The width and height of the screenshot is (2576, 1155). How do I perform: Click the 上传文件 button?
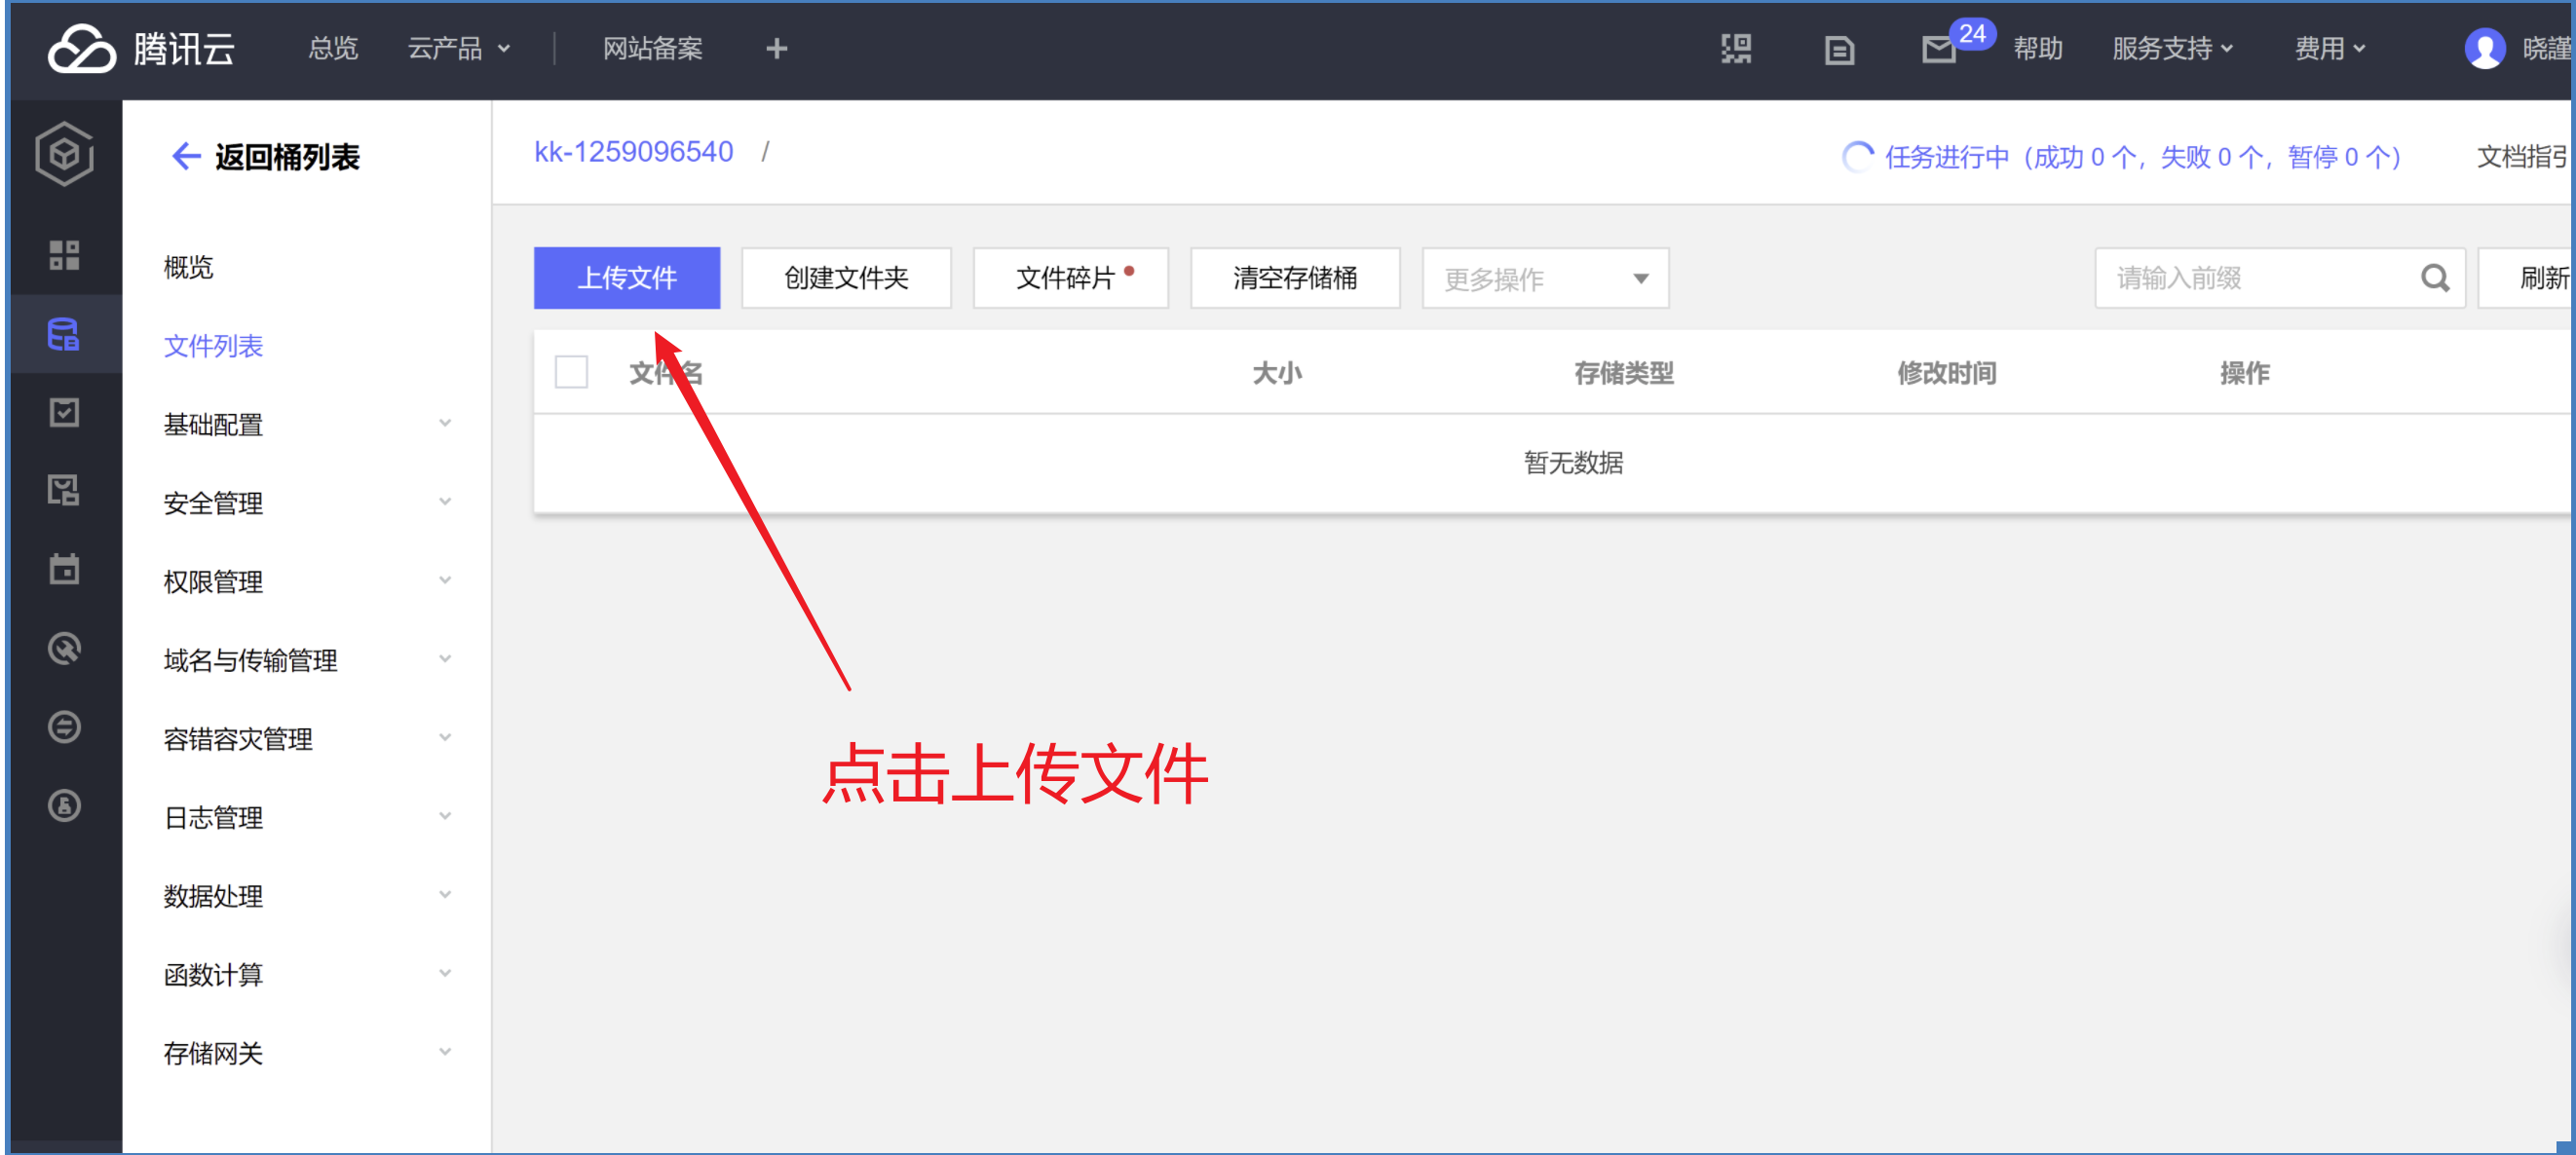[626, 278]
